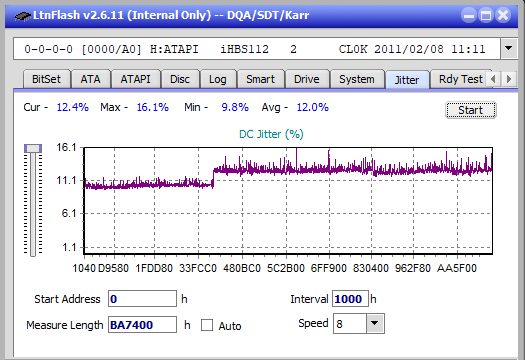Click the 33FCC0 axis label
525x360 pixels.
[198, 268]
